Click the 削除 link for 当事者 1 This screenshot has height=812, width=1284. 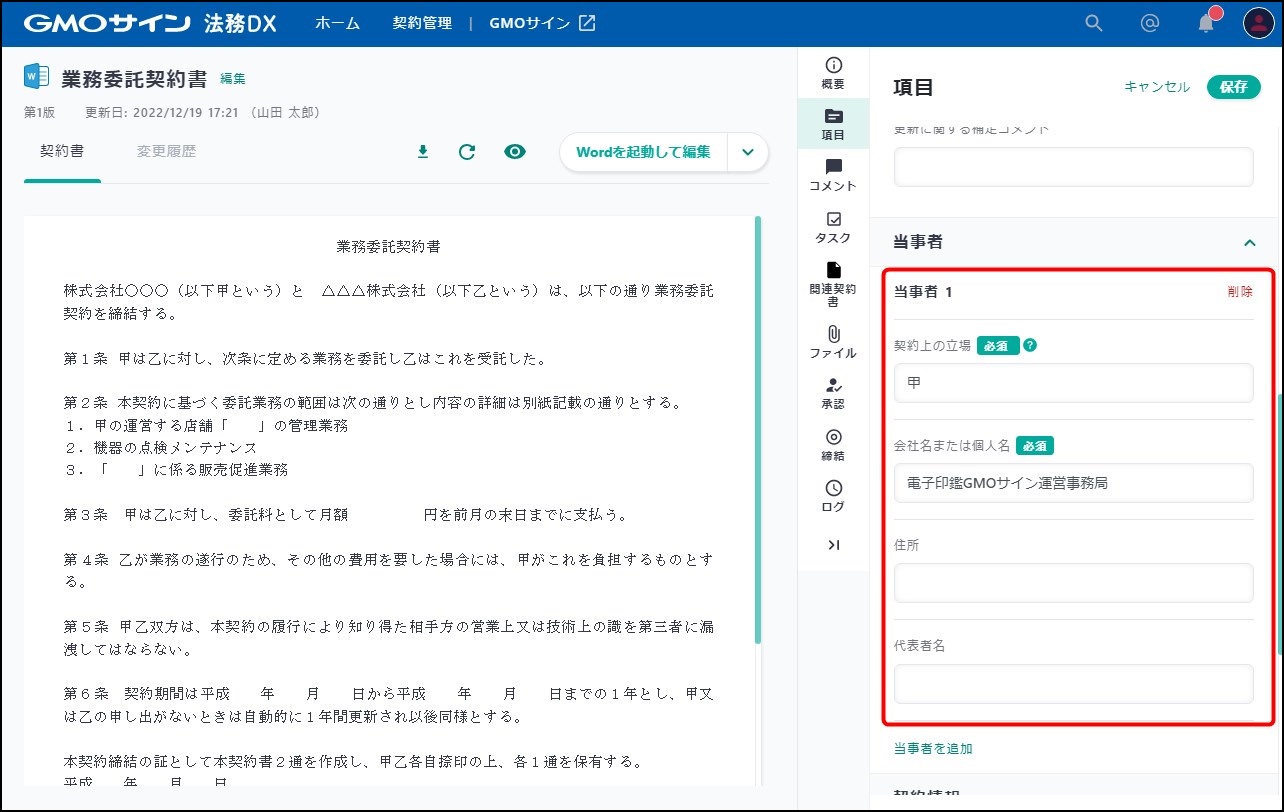coord(1239,292)
